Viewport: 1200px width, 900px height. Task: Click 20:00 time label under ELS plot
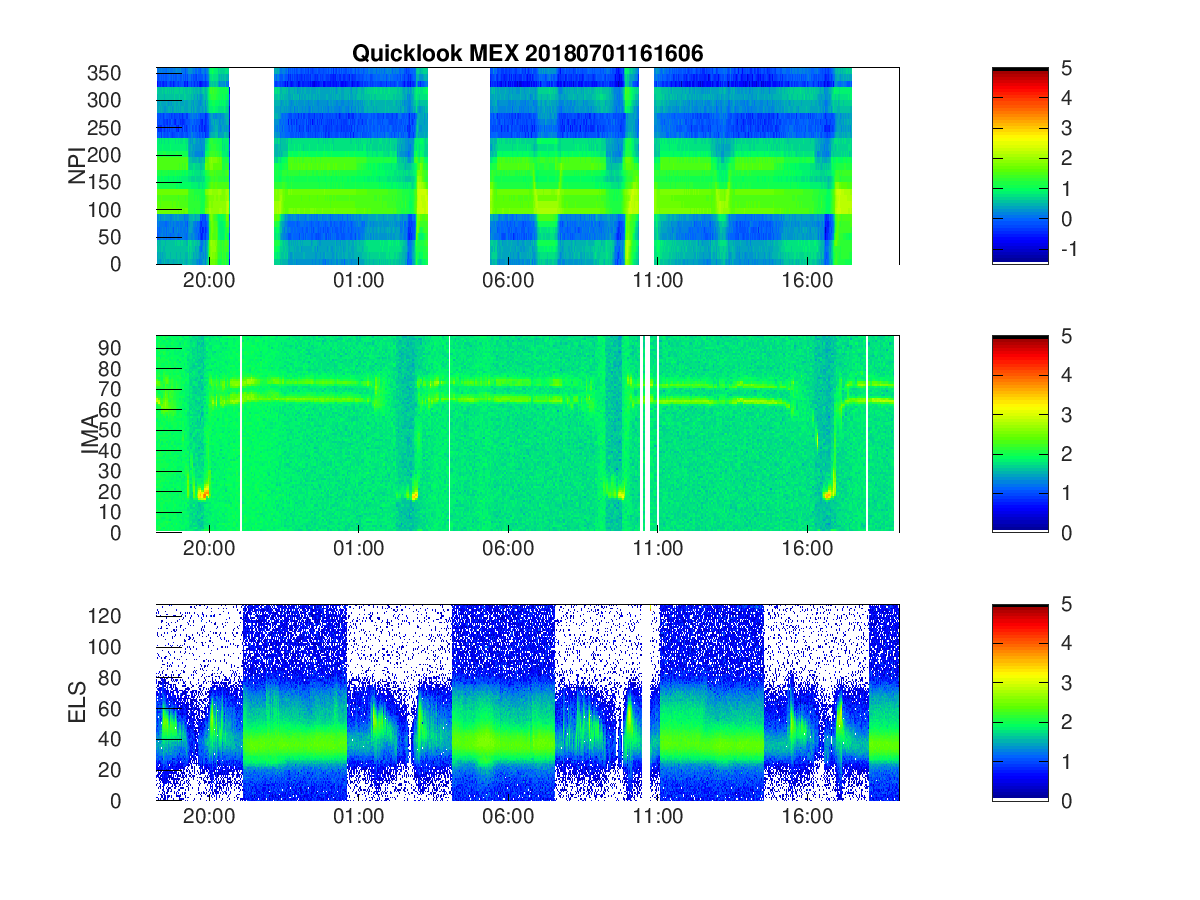(209, 817)
